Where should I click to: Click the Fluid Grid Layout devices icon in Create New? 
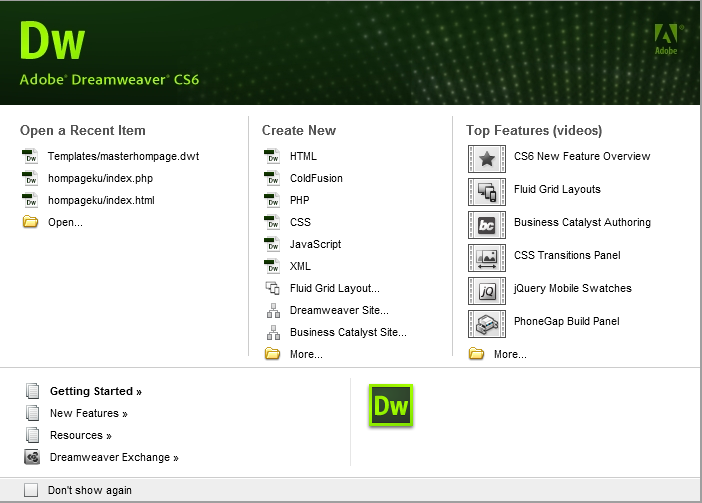click(273, 288)
